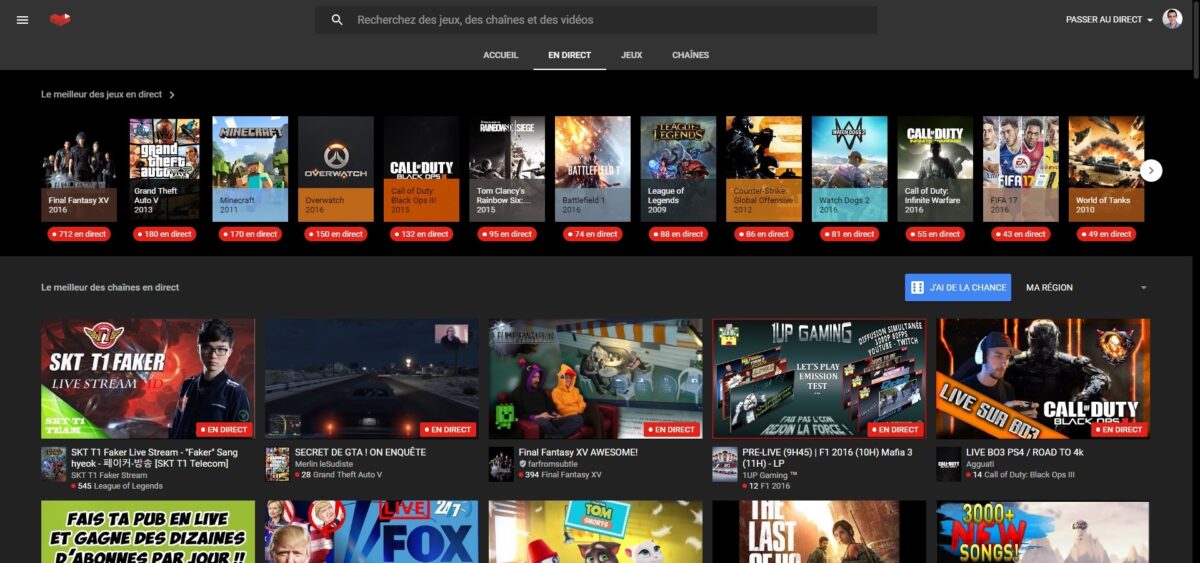The height and width of the screenshot is (563, 1200).
Task: Click the 150 en direct badge
Action: click(x=336, y=234)
